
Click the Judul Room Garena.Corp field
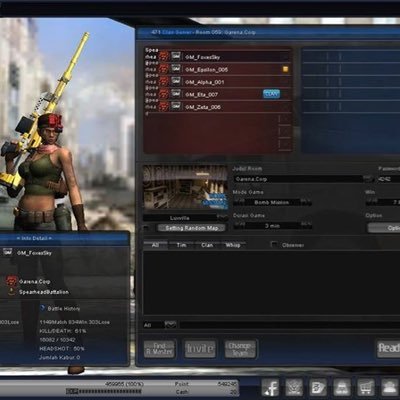coord(298,179)
